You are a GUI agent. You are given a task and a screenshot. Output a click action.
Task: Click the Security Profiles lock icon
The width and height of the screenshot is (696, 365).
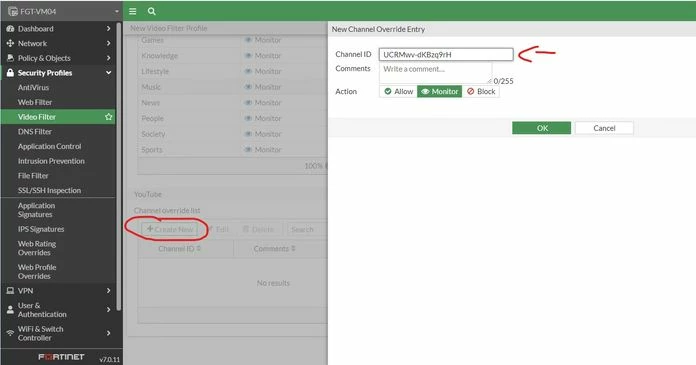[10, 73]
